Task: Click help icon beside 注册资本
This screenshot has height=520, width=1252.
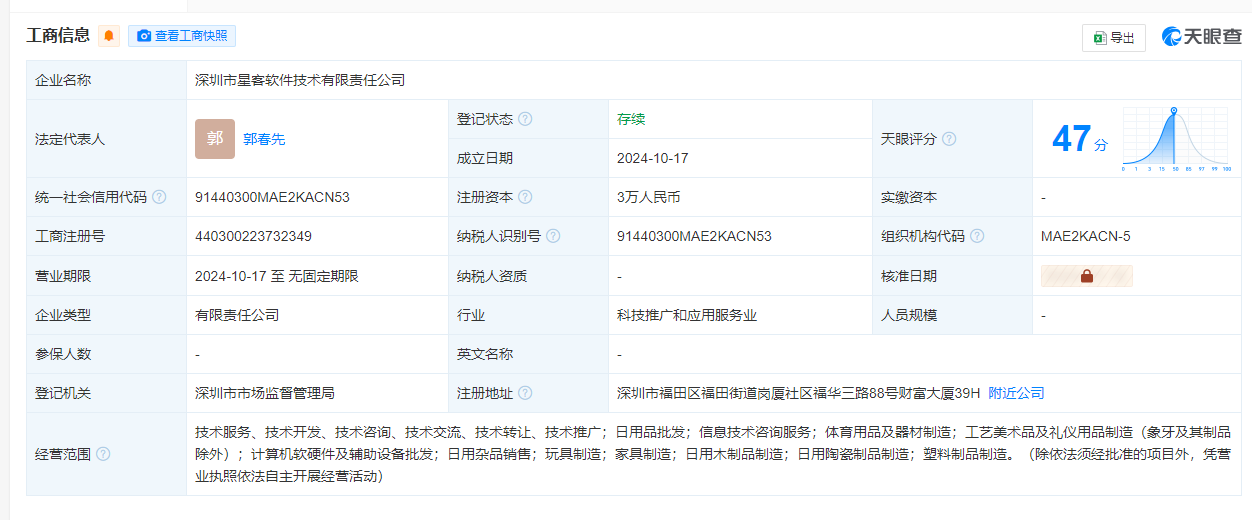Action: [x=525, y=197]
